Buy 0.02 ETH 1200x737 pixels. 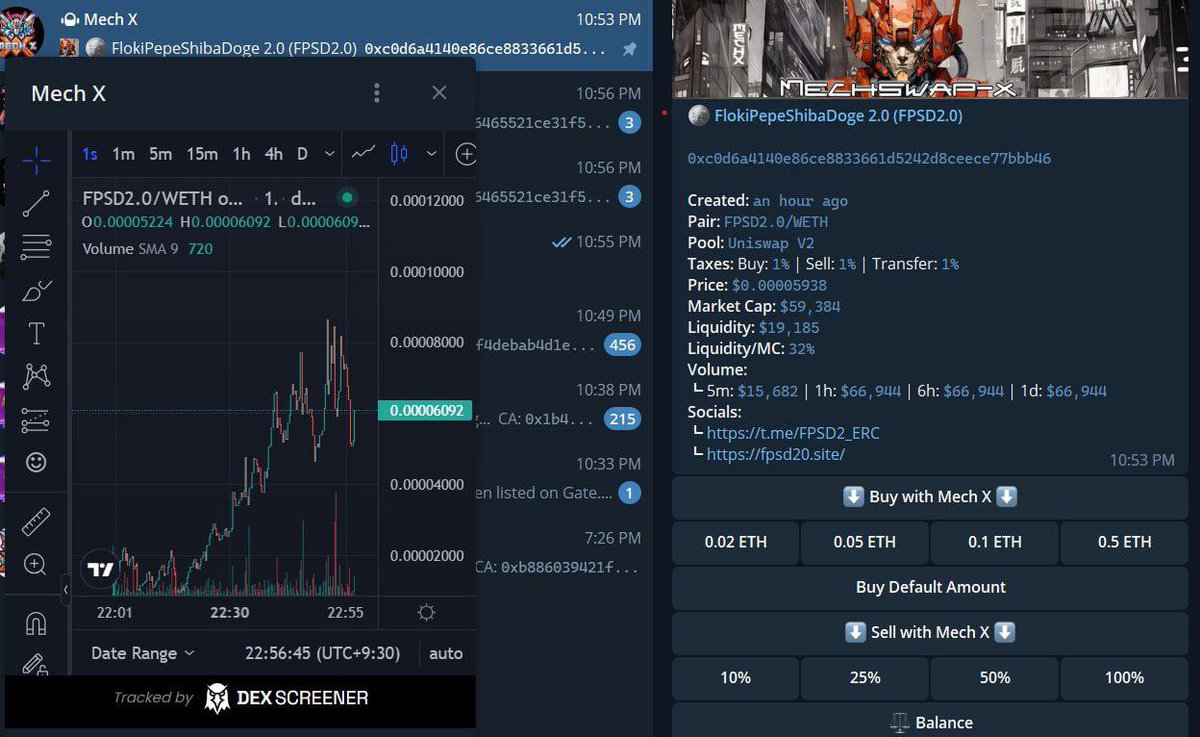point(736,542)
